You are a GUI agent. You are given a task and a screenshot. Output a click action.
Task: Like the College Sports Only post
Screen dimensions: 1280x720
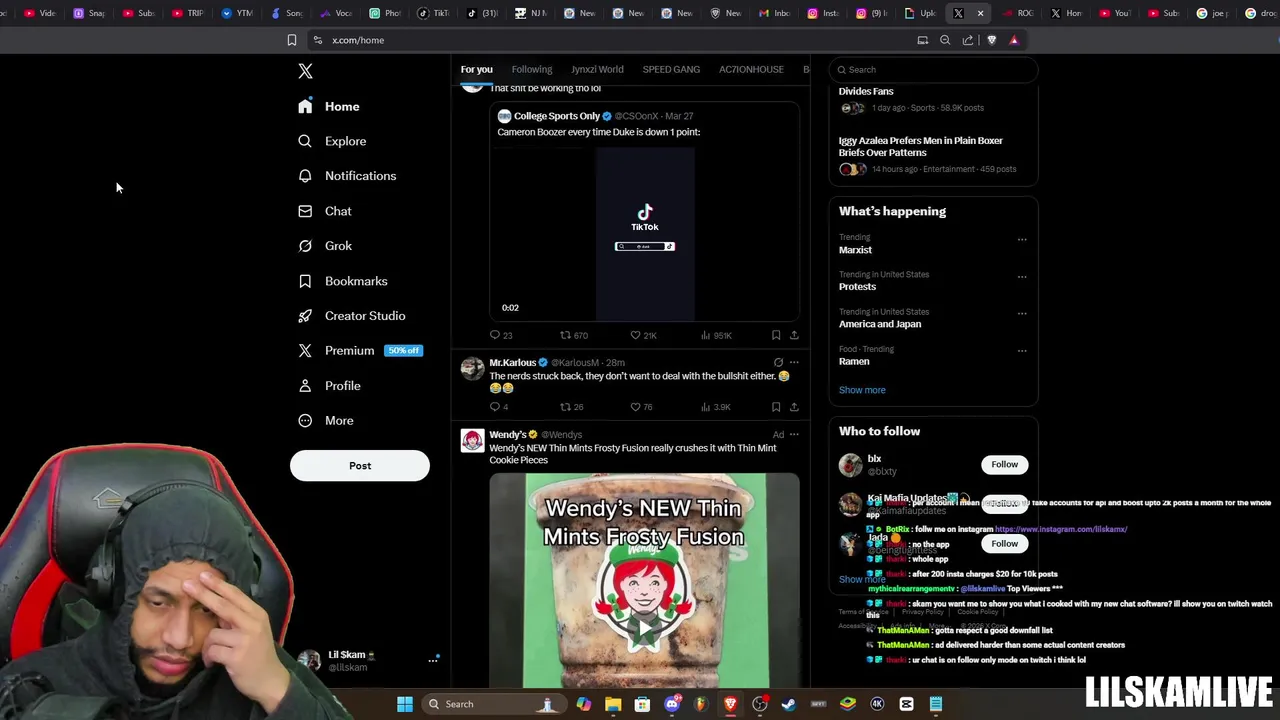[643, 335]
